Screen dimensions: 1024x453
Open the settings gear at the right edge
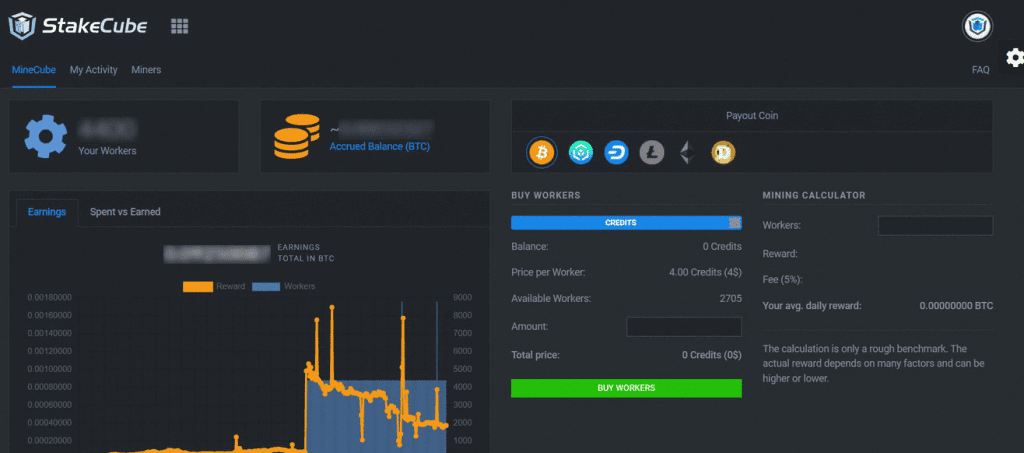pos(1014,57)
